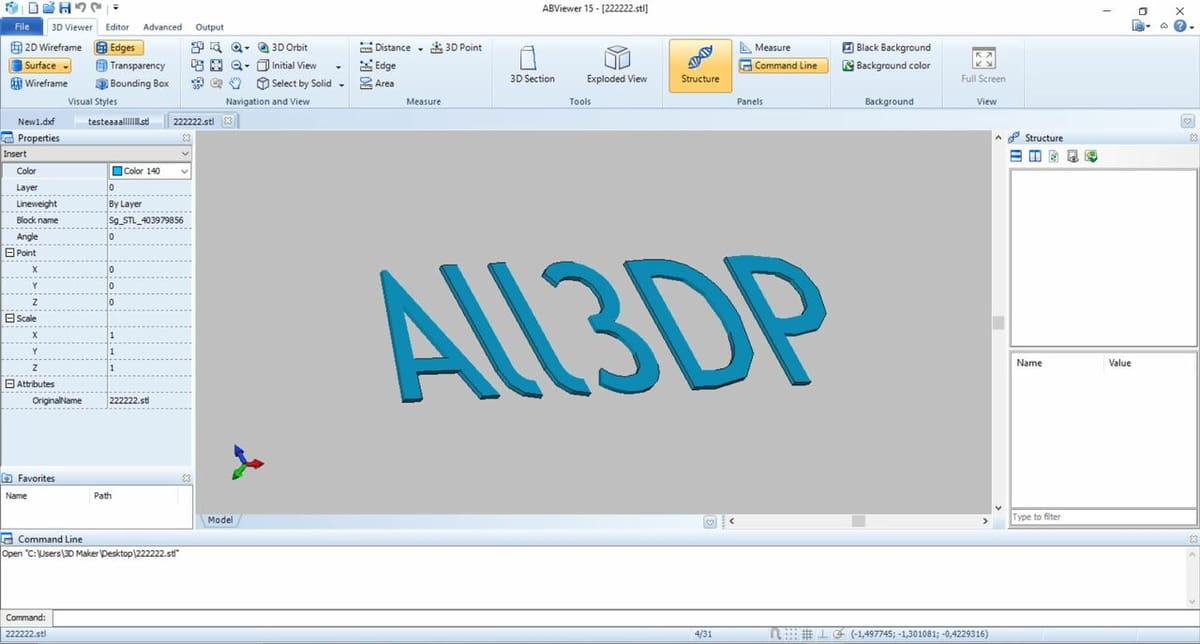This screenshot has width=1200, height=644.
Task: Click the Fit to Window icon
Action: pyautogui.click(x=215, y=65)
